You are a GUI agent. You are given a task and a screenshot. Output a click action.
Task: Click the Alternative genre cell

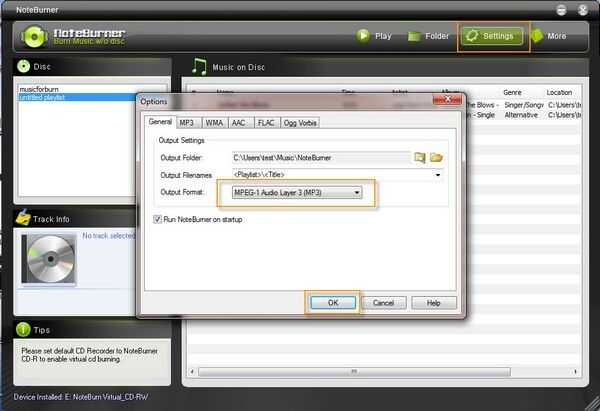click(x=521, y=115)
